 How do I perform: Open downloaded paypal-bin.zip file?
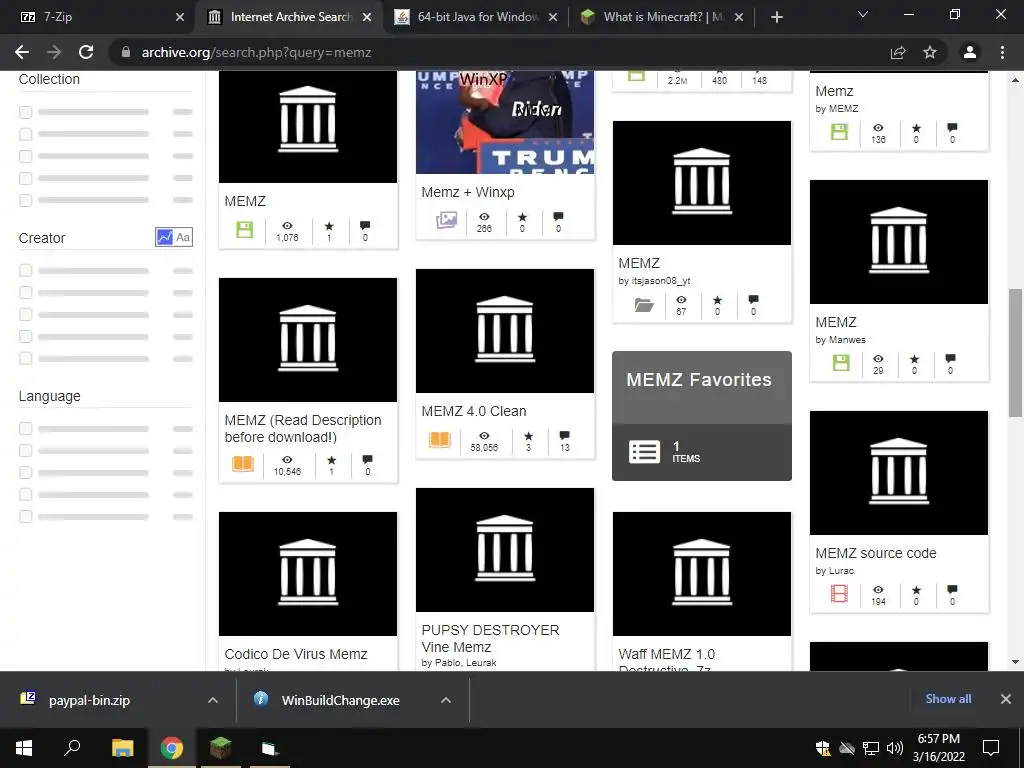(89, 700)
